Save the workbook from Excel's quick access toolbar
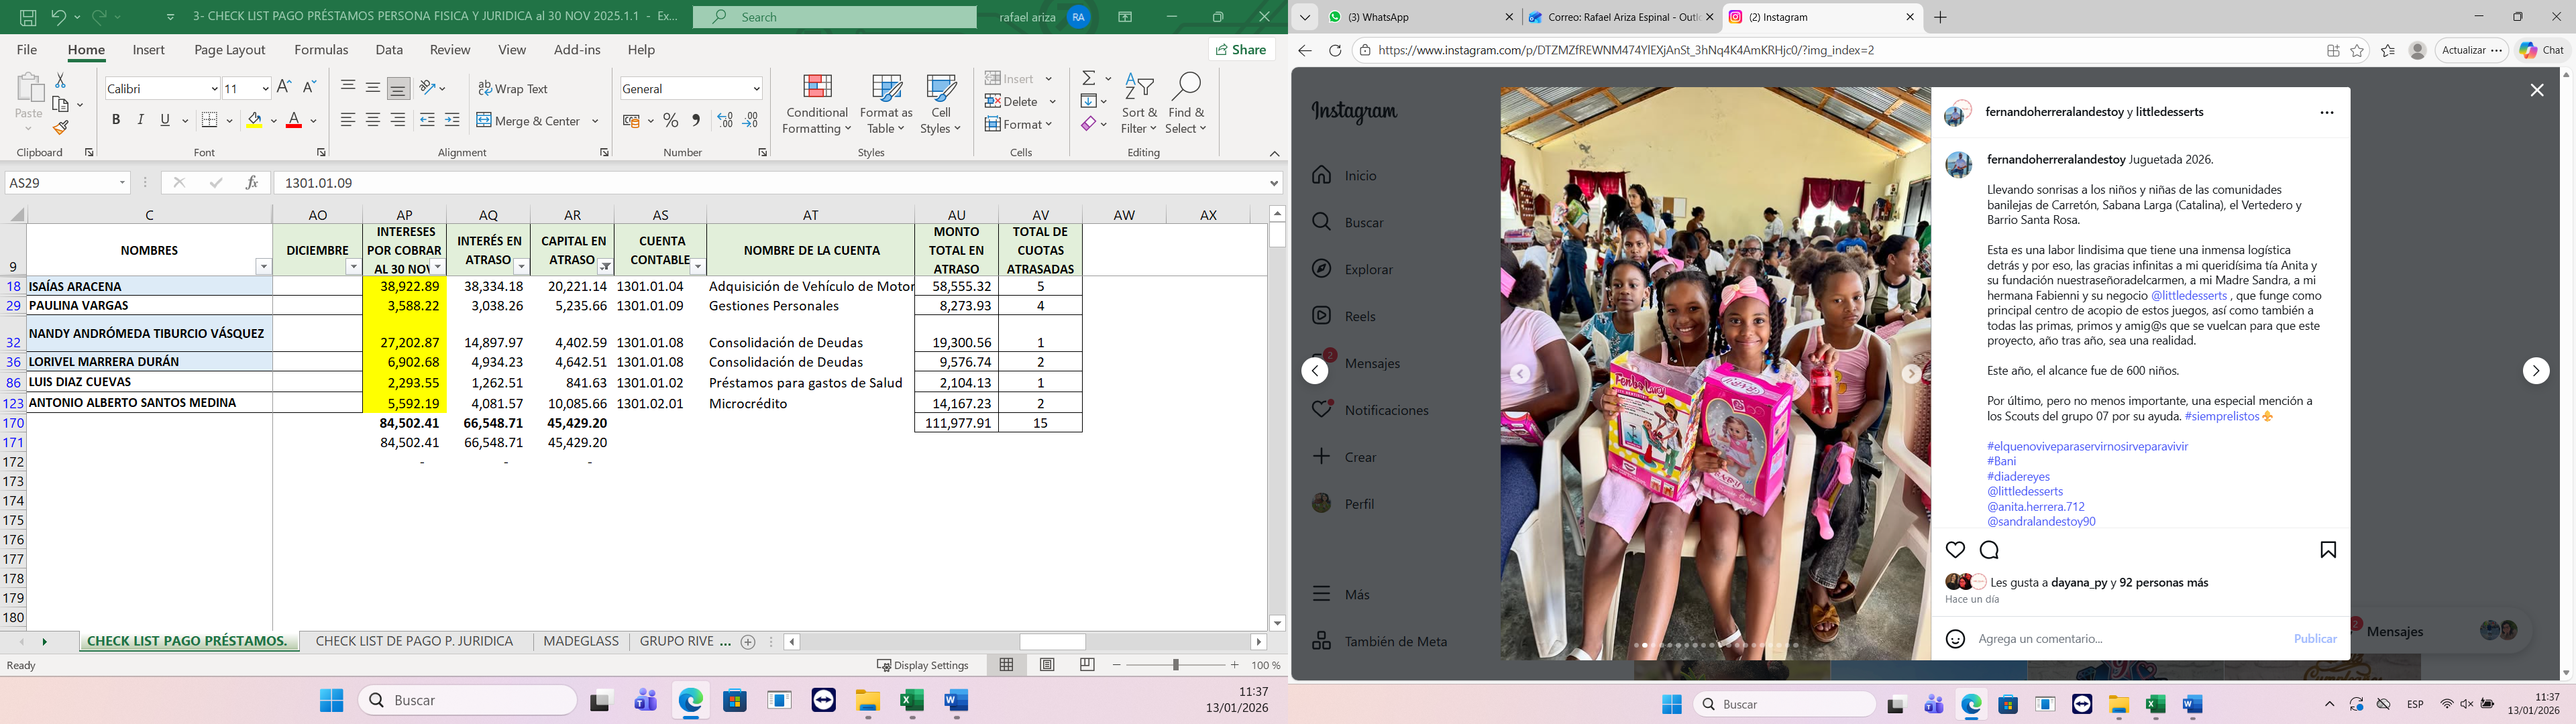The image size is (2576, 724). tap(28, 17)
